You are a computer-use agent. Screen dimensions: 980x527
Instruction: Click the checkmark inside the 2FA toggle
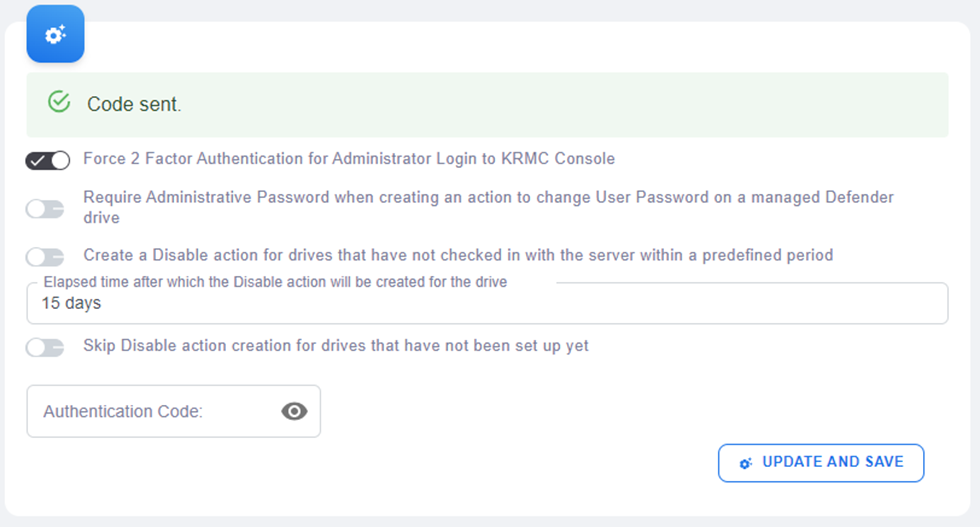coord(38,160)
